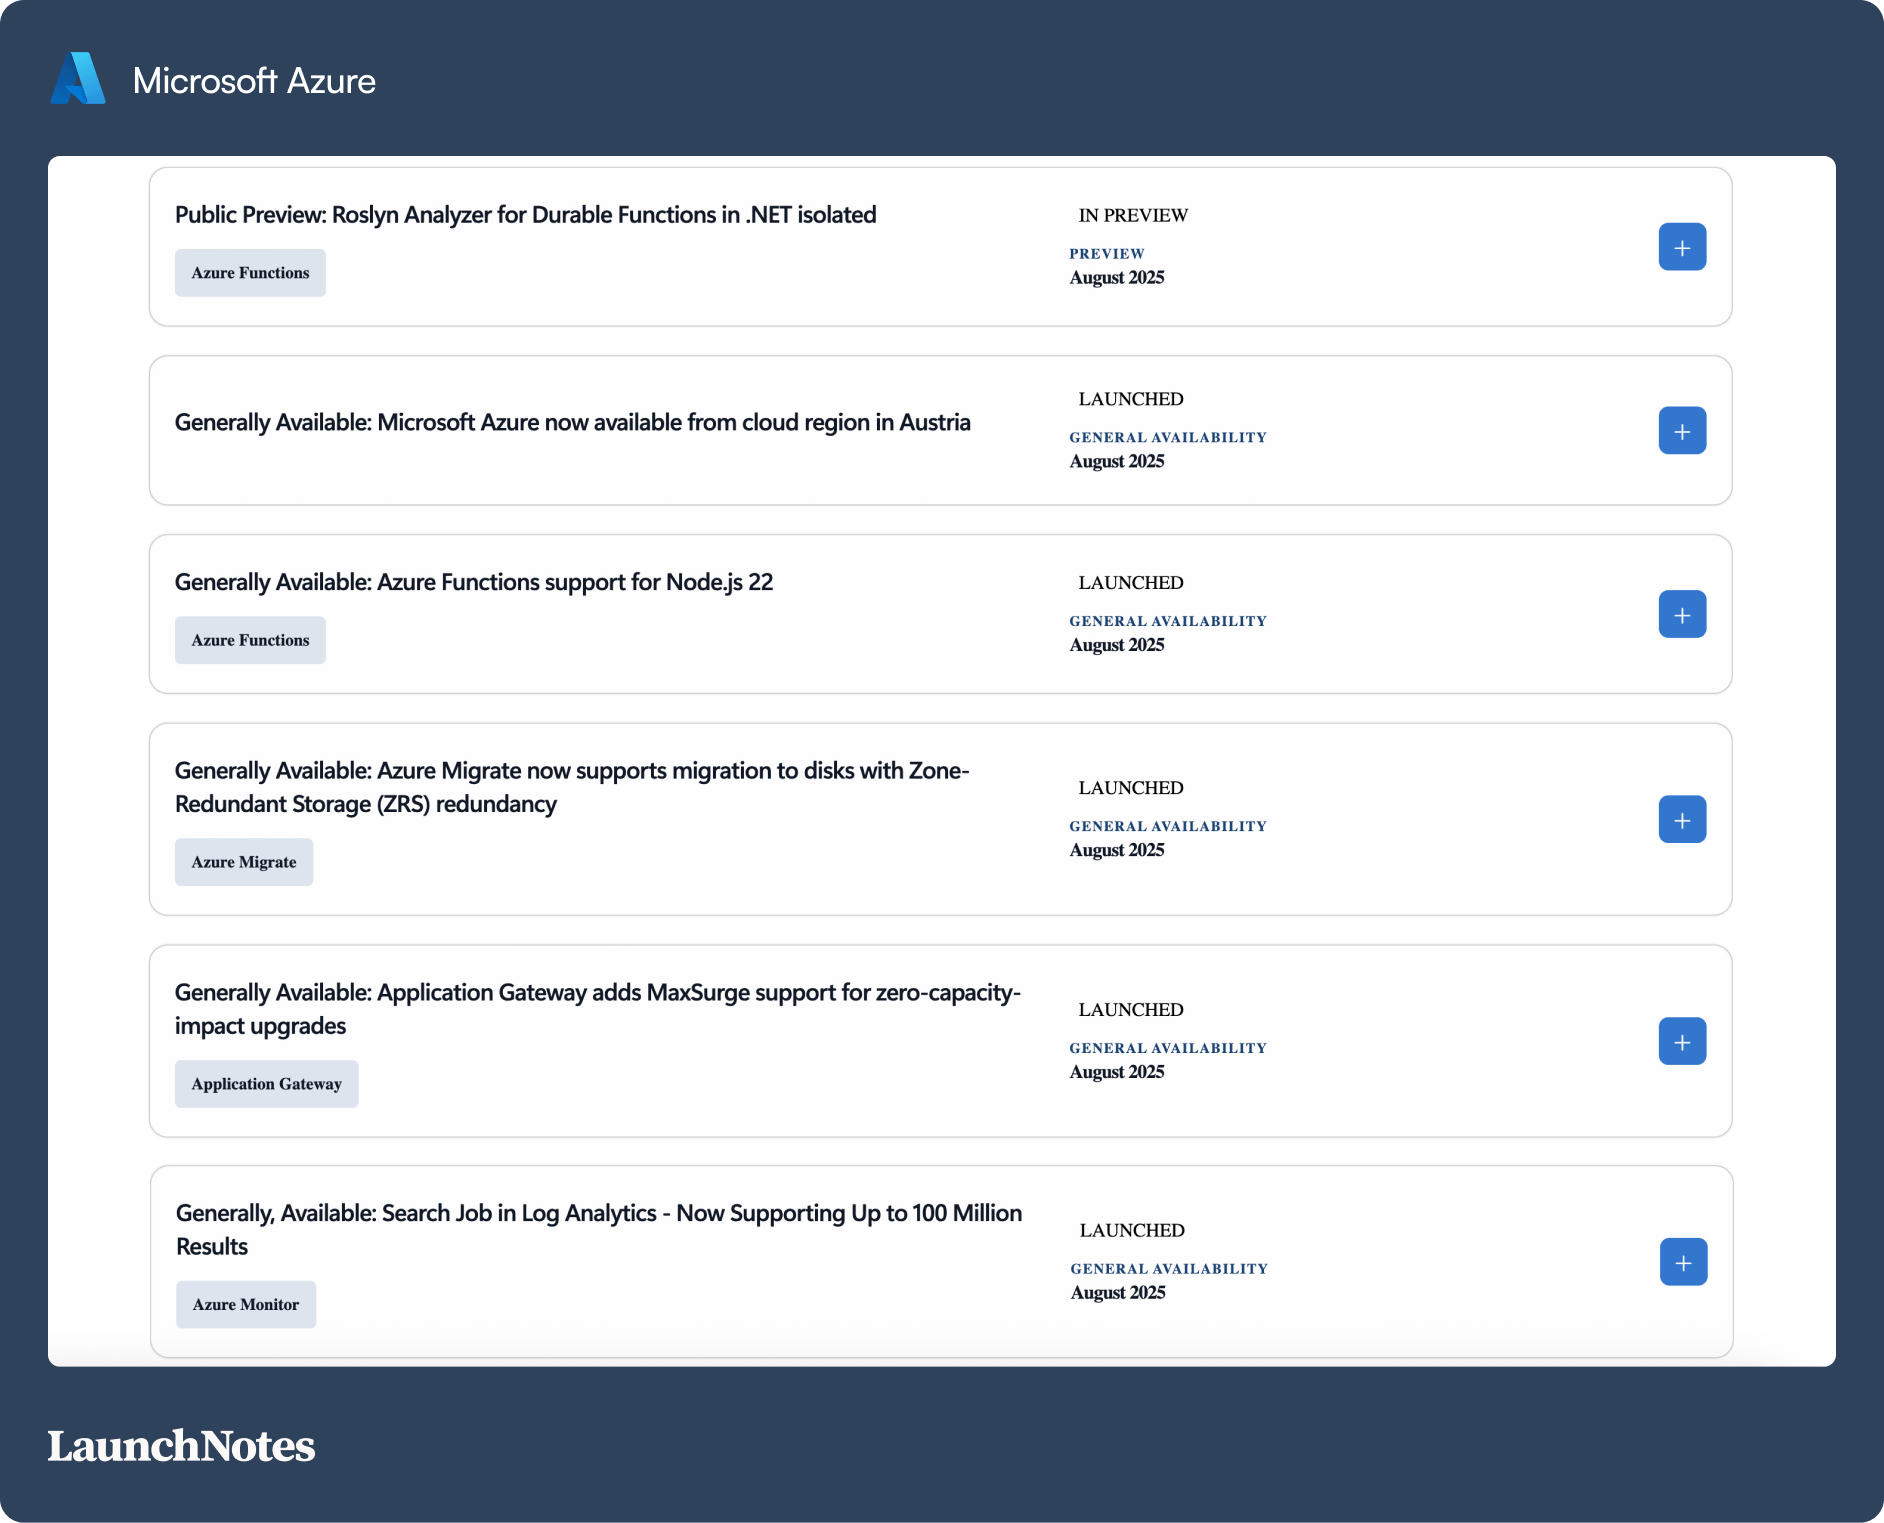Click LAUNCHED status on Azure Migrate card
Screen dimensions: 1884x1523
coord(1131,788)
